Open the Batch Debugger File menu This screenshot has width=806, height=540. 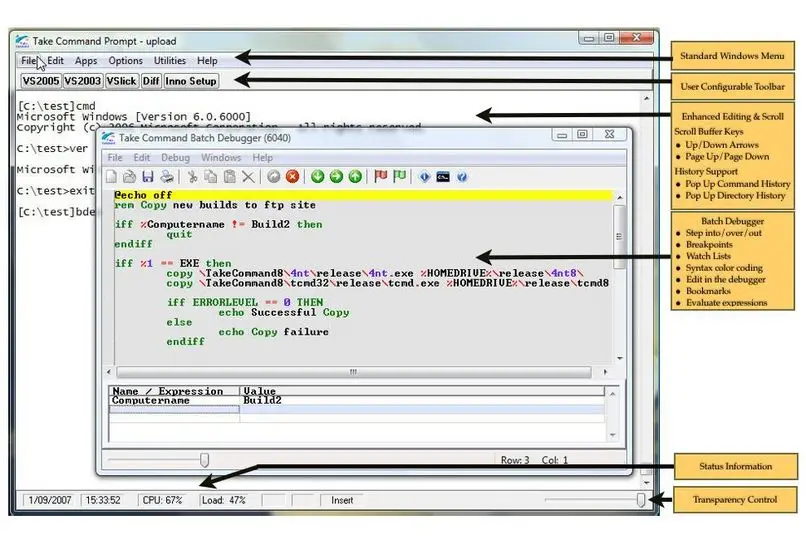pos(115,158)
